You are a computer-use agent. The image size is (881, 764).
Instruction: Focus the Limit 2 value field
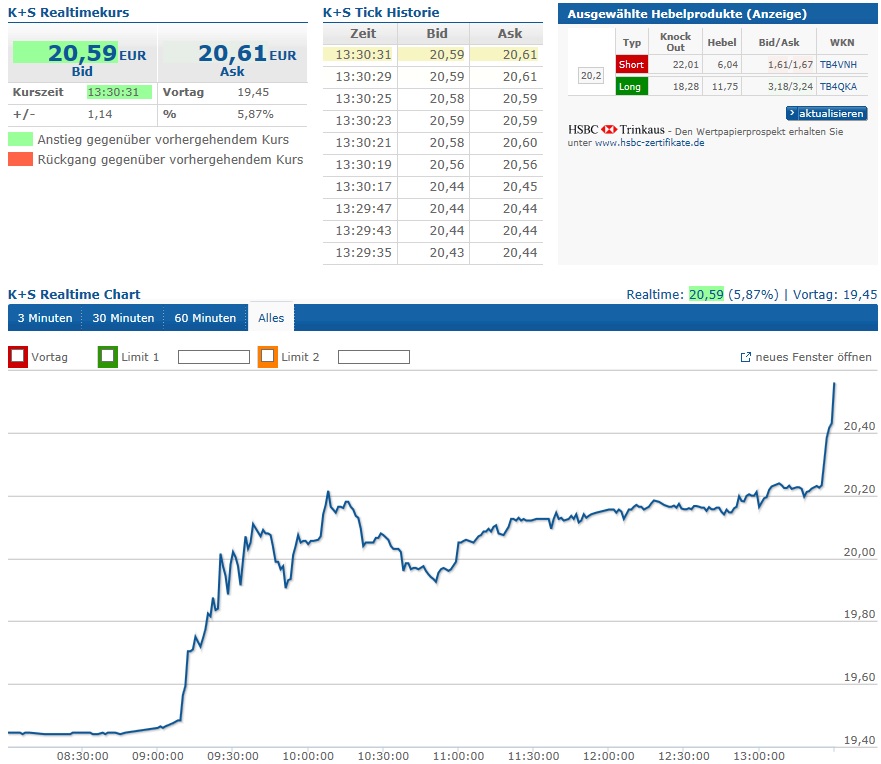point(374,357)
